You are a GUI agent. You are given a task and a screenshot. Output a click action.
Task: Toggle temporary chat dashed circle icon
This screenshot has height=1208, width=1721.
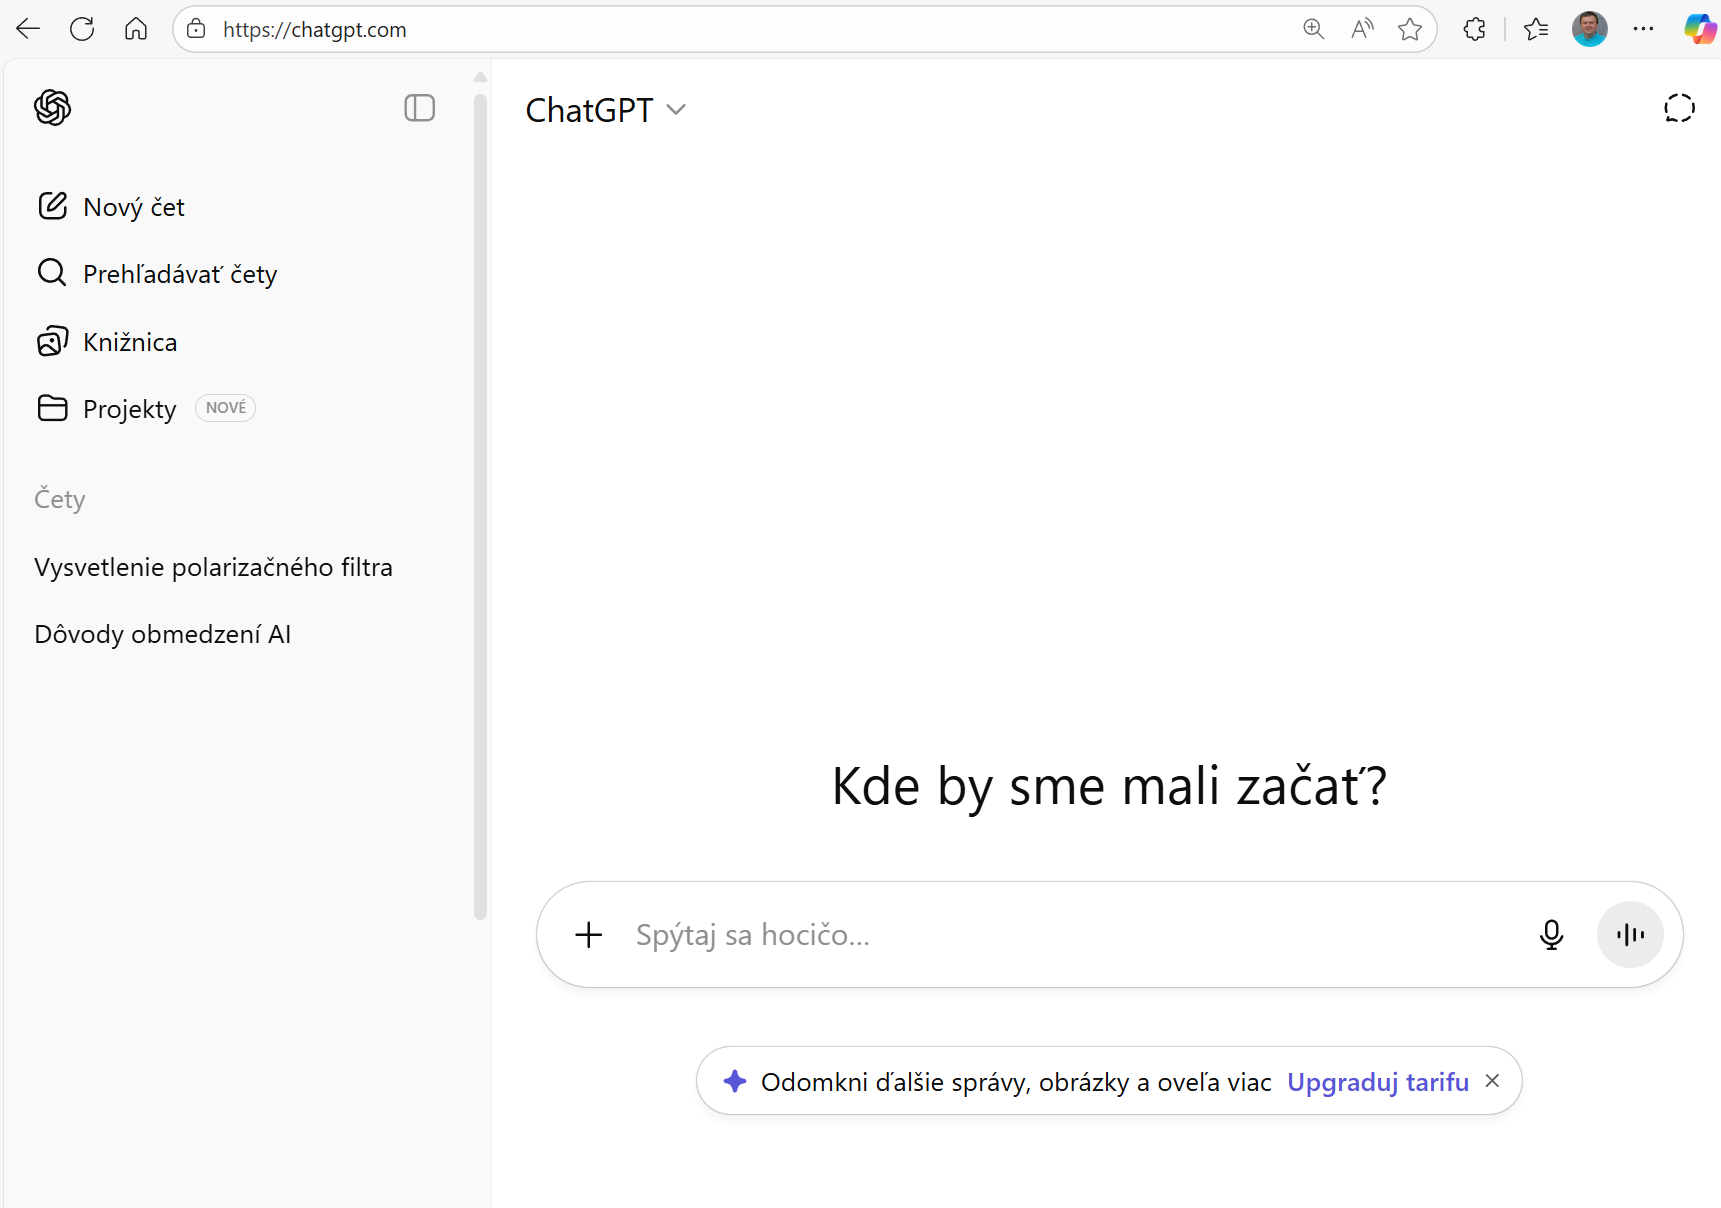1678,108
